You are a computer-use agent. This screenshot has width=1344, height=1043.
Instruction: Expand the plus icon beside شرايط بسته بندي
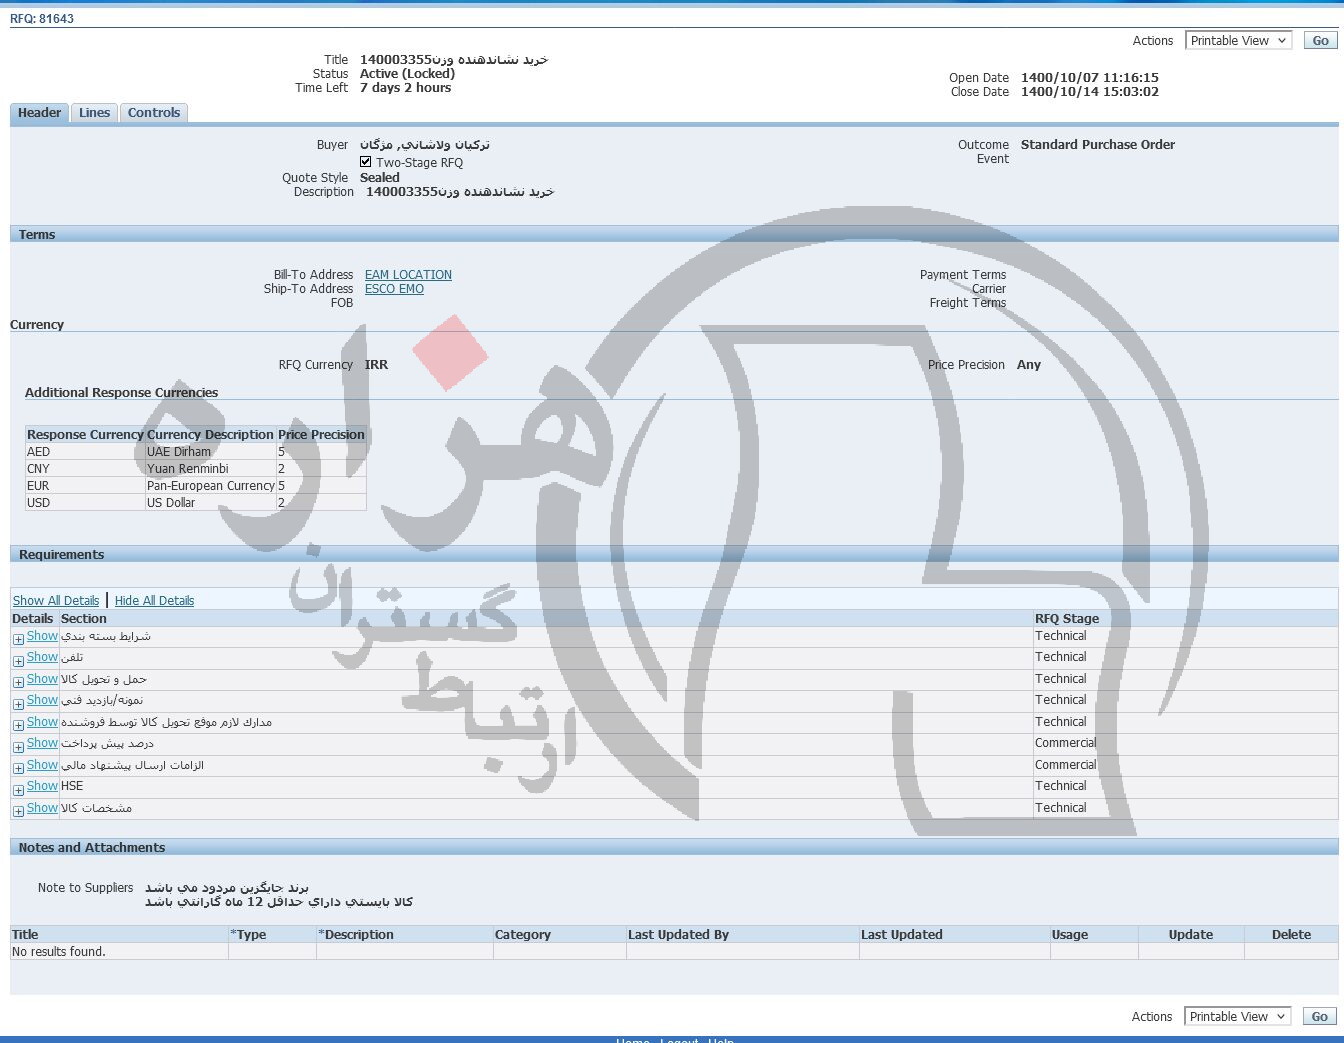(18, 639)
